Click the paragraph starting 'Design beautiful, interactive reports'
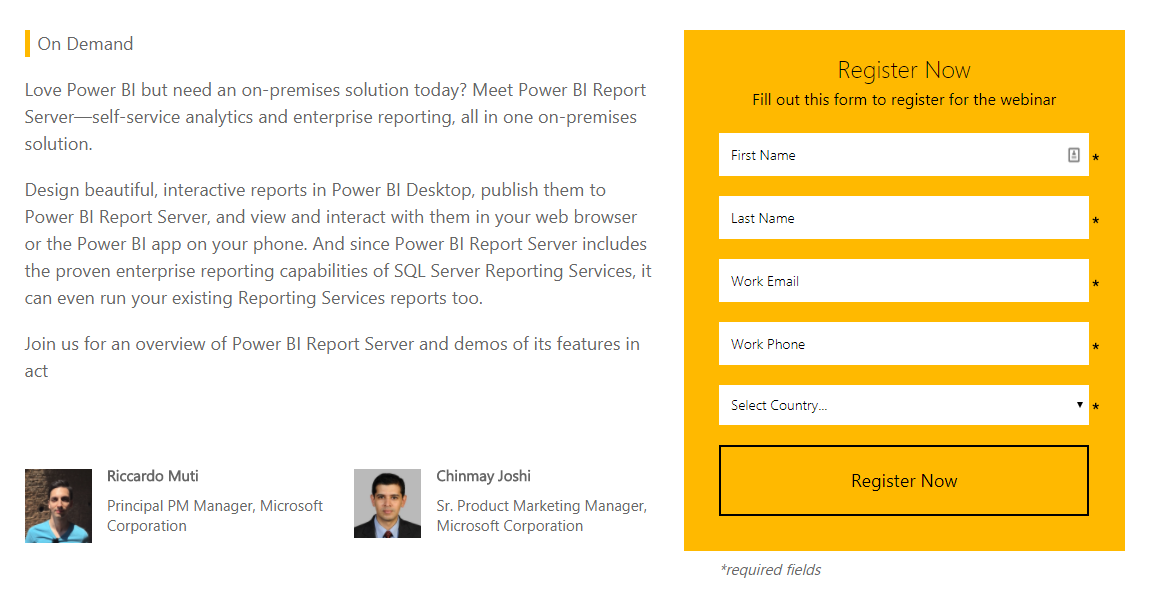 tap(338, 244)
